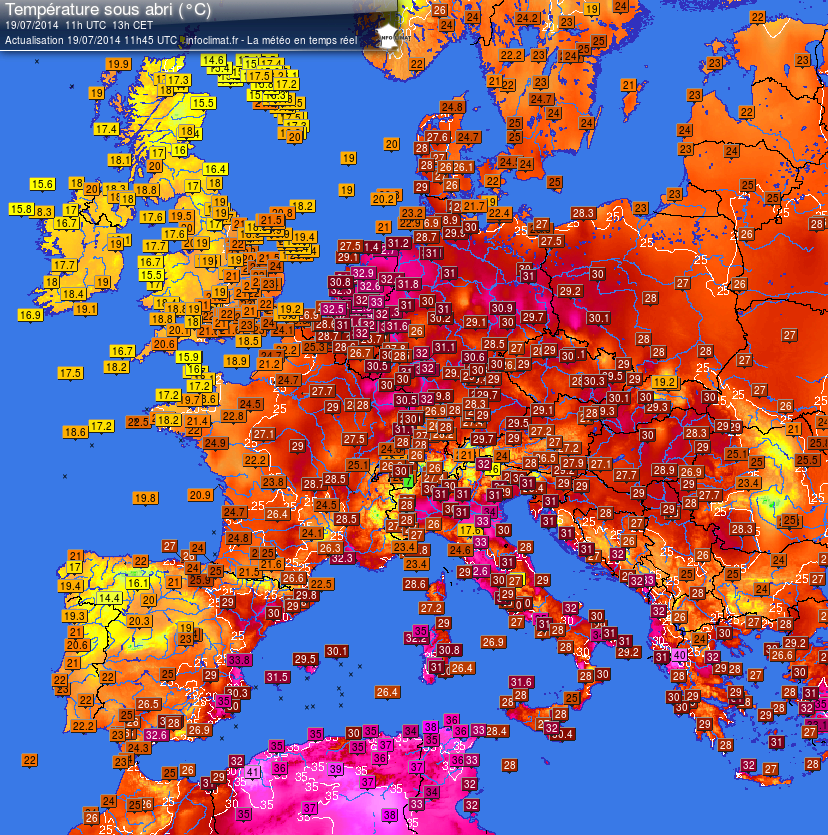This screenshot has height=835, width=828.
Task: Click the 16.1 Spain label
Action: (137, 583)
